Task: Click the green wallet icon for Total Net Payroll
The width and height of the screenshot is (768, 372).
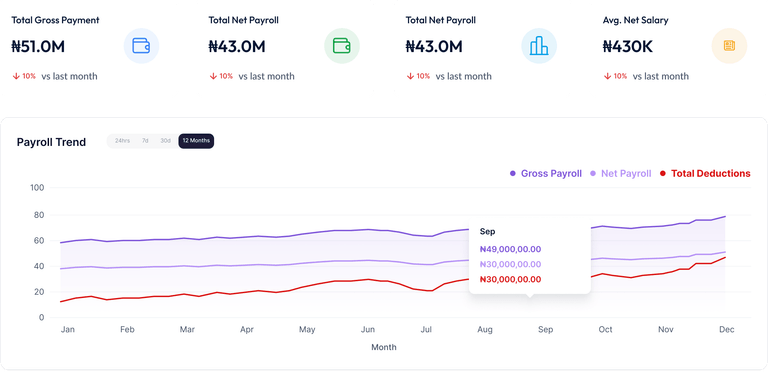Action: pos(342,46)
